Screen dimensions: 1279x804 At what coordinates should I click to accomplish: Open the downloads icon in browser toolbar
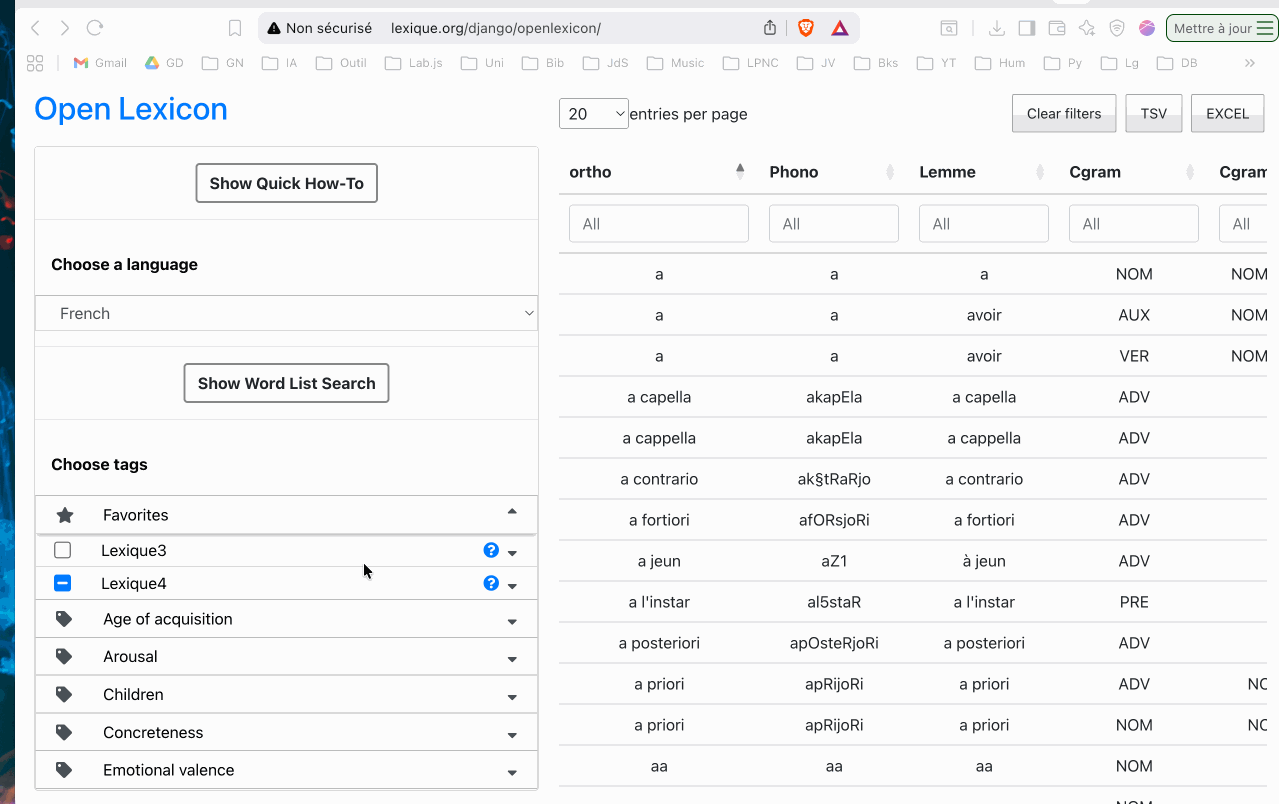996,28
